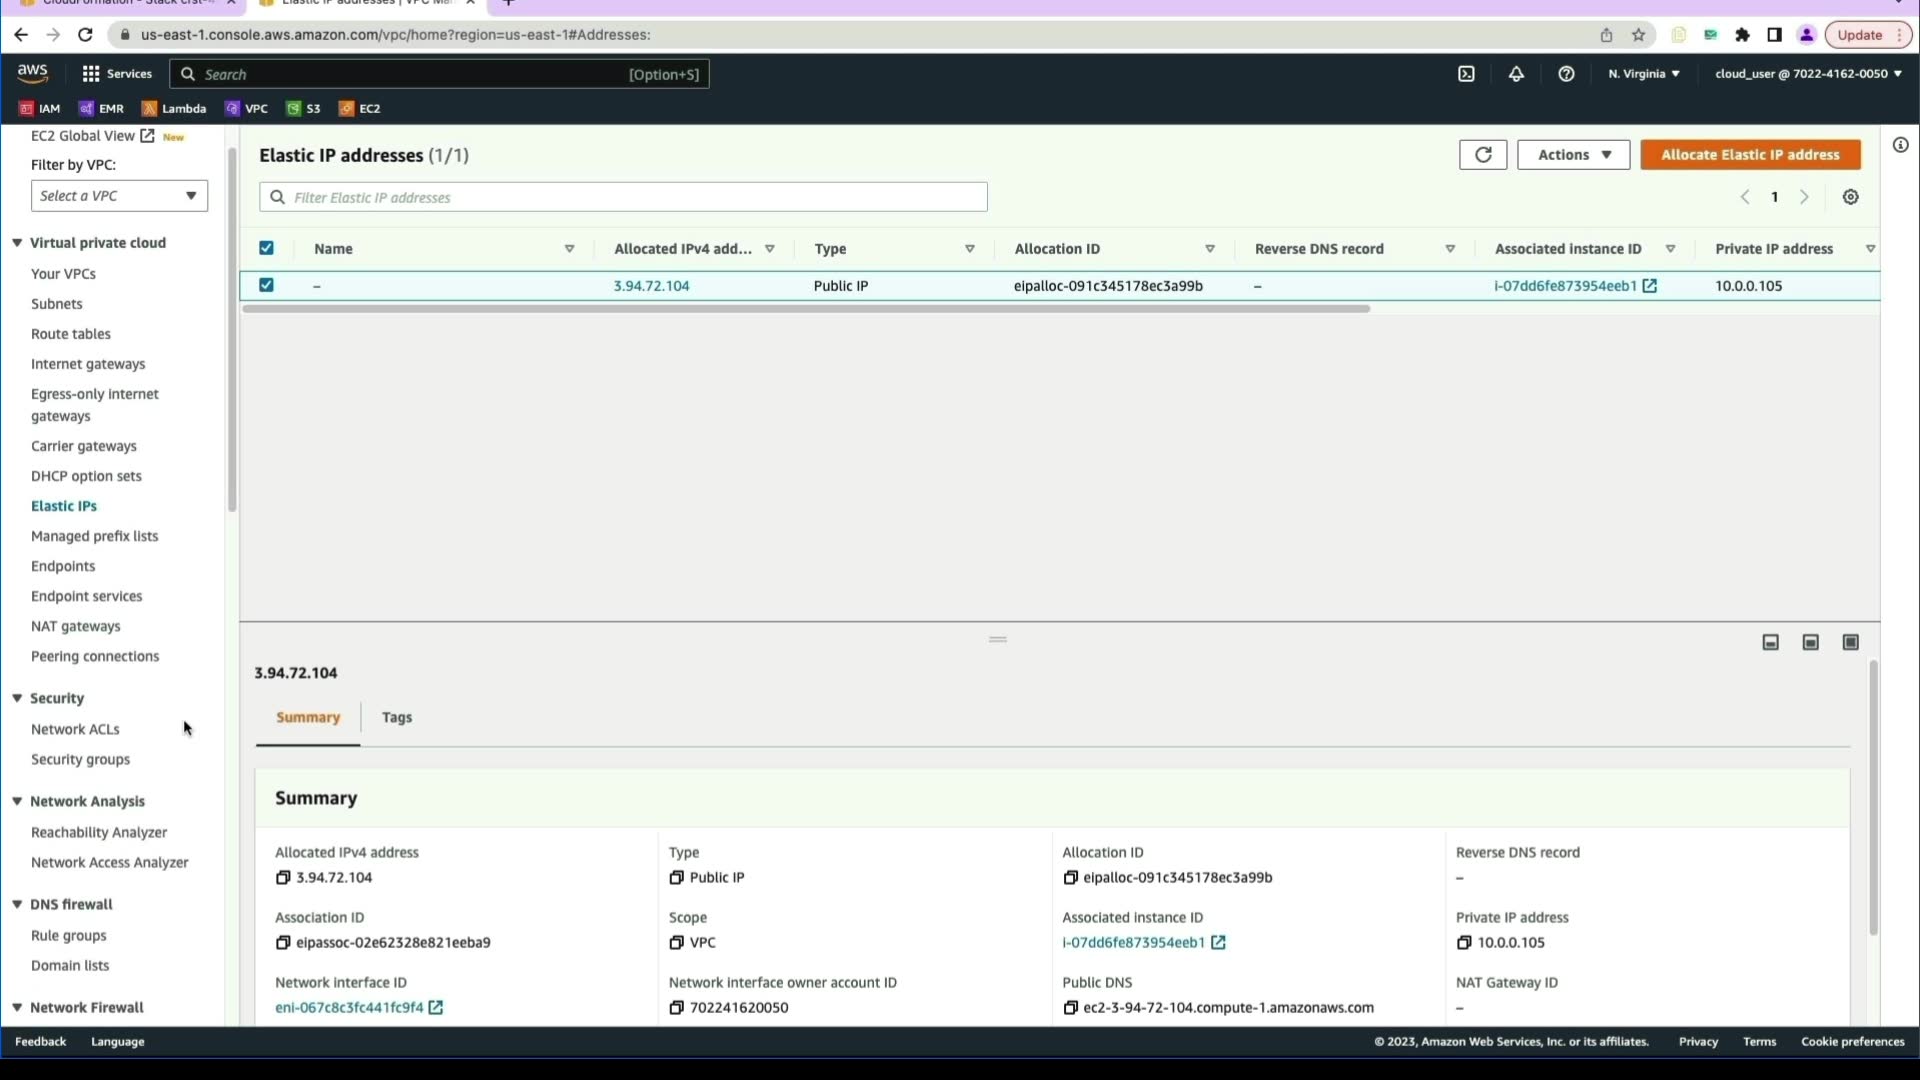Open table preferences gear icon
Image resolution: width=1920 pixels, height=1080 pixels.
1850,197
